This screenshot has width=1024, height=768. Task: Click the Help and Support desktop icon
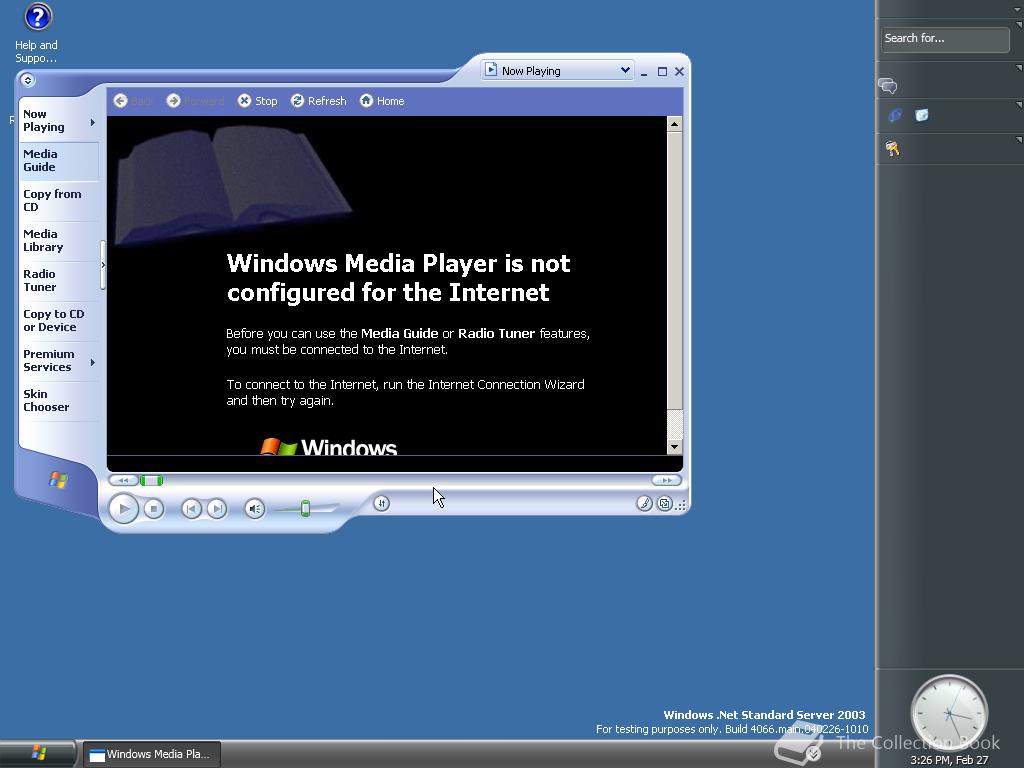[37, 33]
